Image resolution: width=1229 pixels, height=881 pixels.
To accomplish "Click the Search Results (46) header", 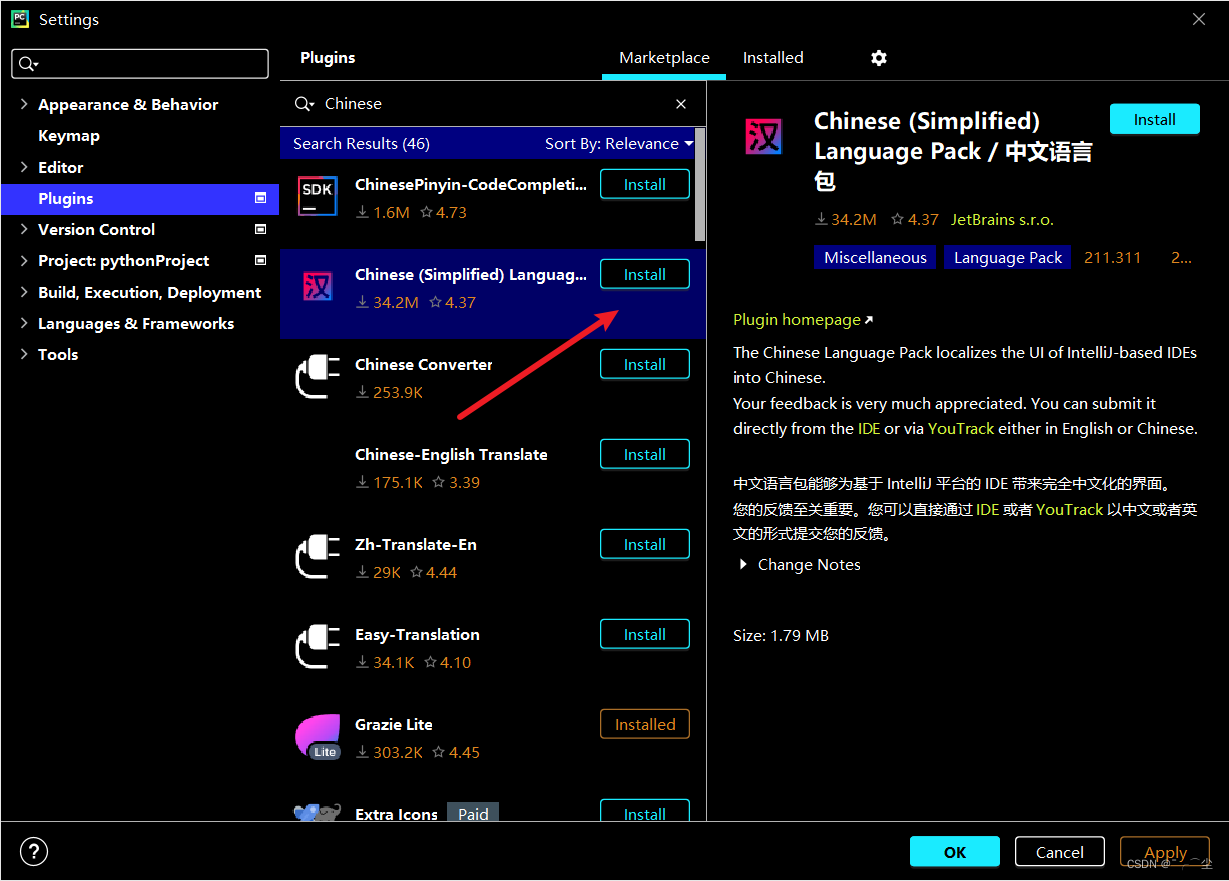I will [x=361, y=144].
